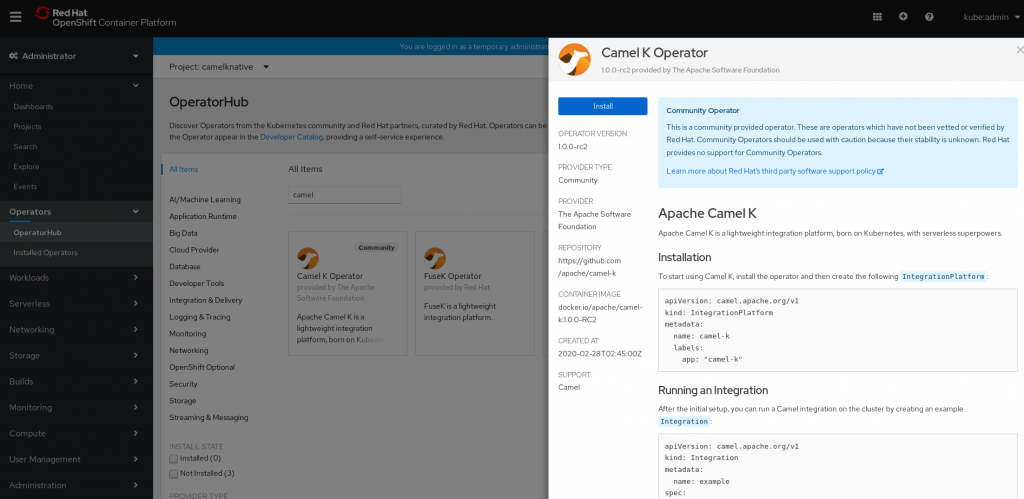Open Red Hat third party support policy link
Viewport: 1024px width, 499px height.
tap(774, 171)
